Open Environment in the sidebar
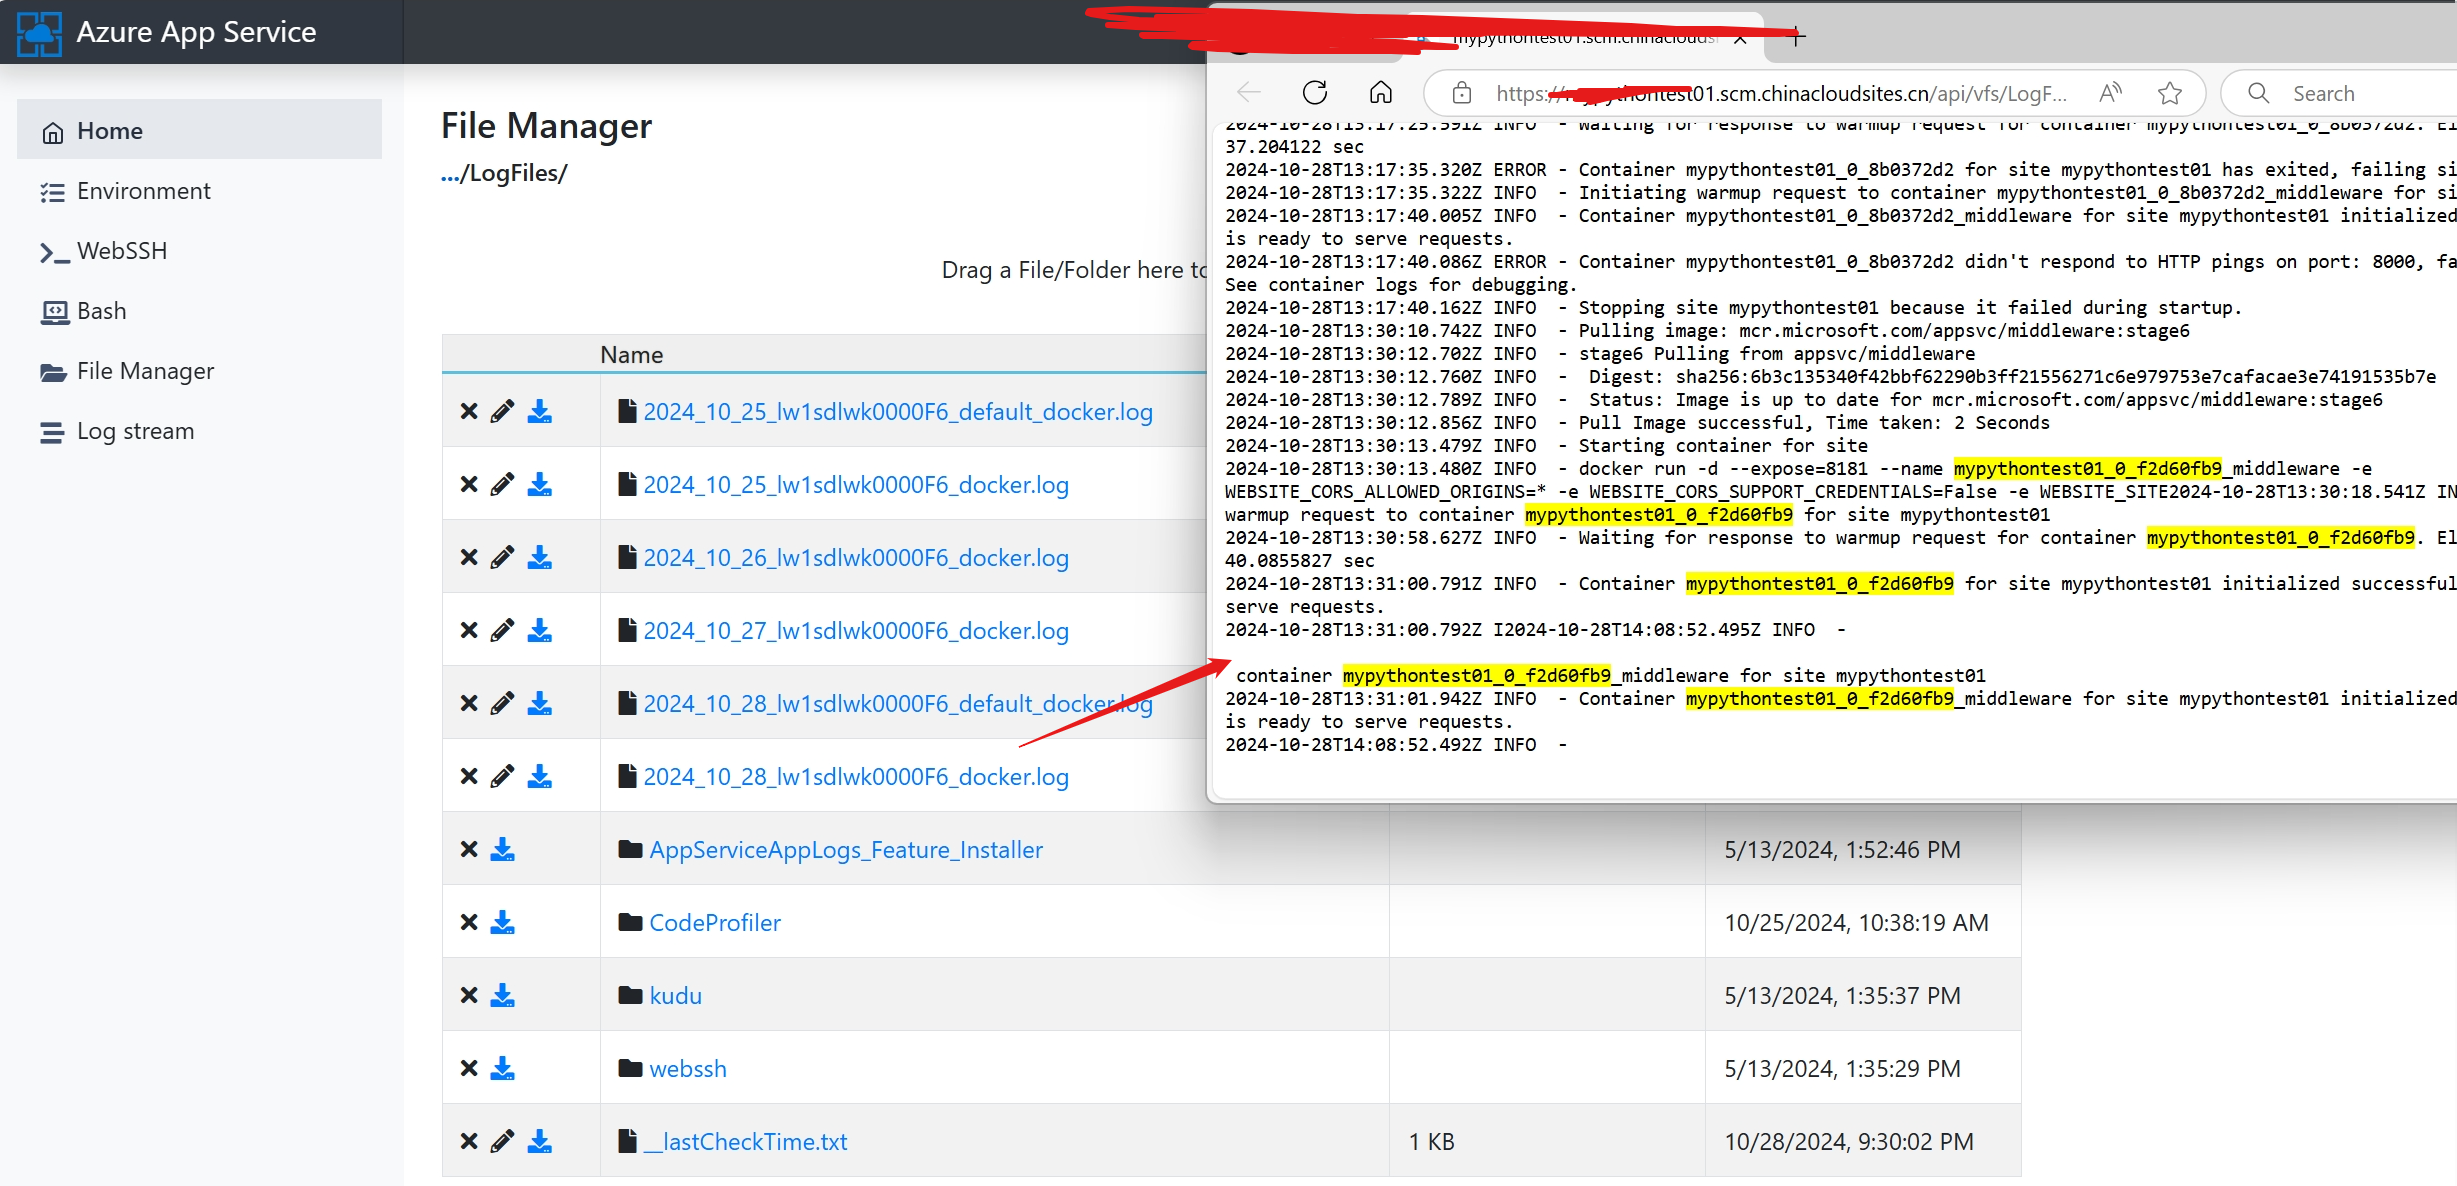 coord(143,191)
